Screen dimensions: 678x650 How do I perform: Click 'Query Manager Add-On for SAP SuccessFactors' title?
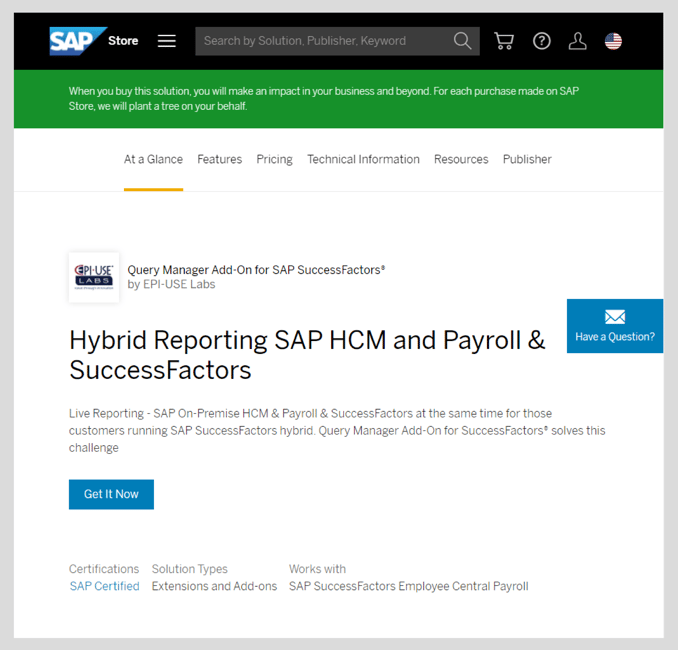click(256, 270)
